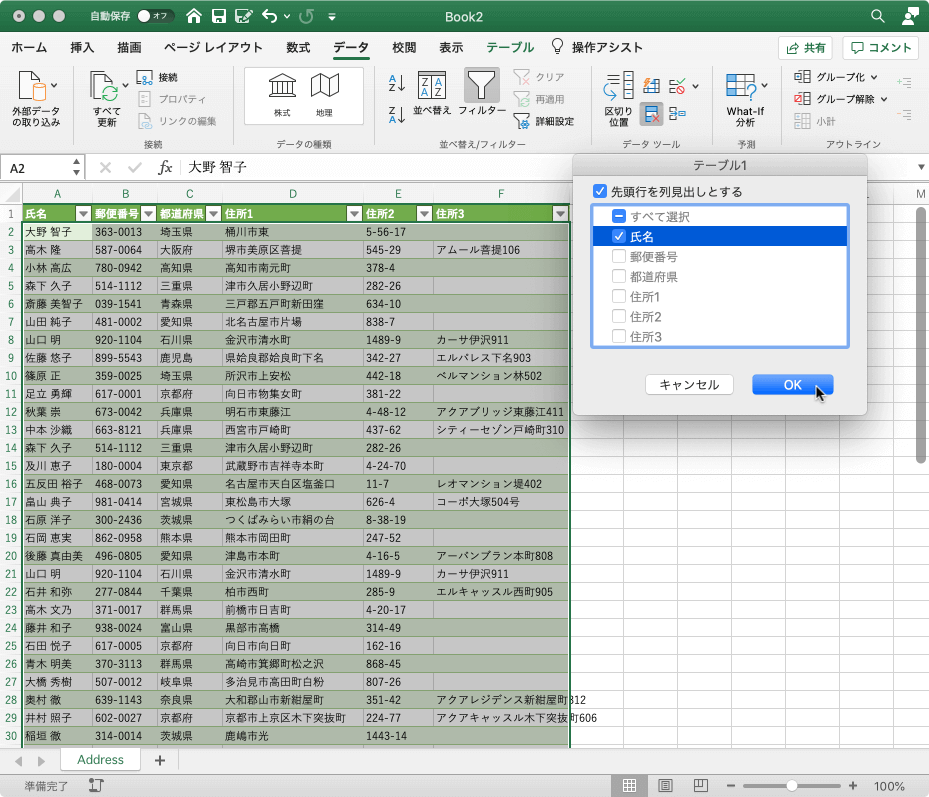The image size is (929, 797).
Task: Click the Data Validation icon
Action: 677,86
